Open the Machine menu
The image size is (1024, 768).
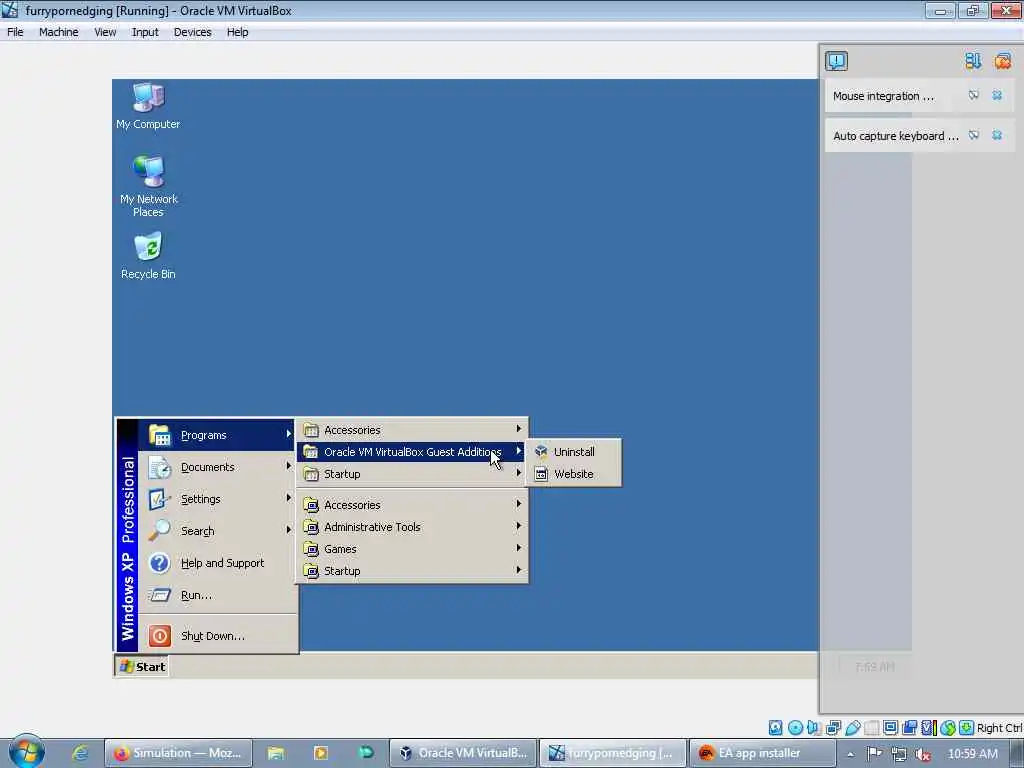(58, 32)
